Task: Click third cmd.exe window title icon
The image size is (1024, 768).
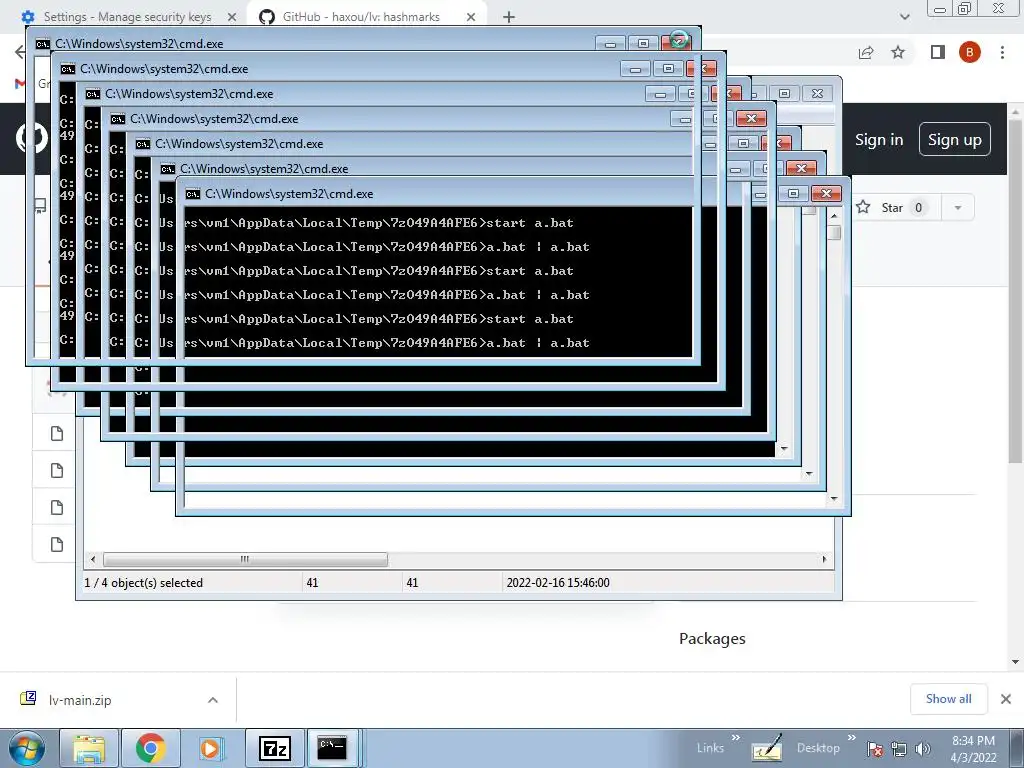Action: [x=93, y=94]
